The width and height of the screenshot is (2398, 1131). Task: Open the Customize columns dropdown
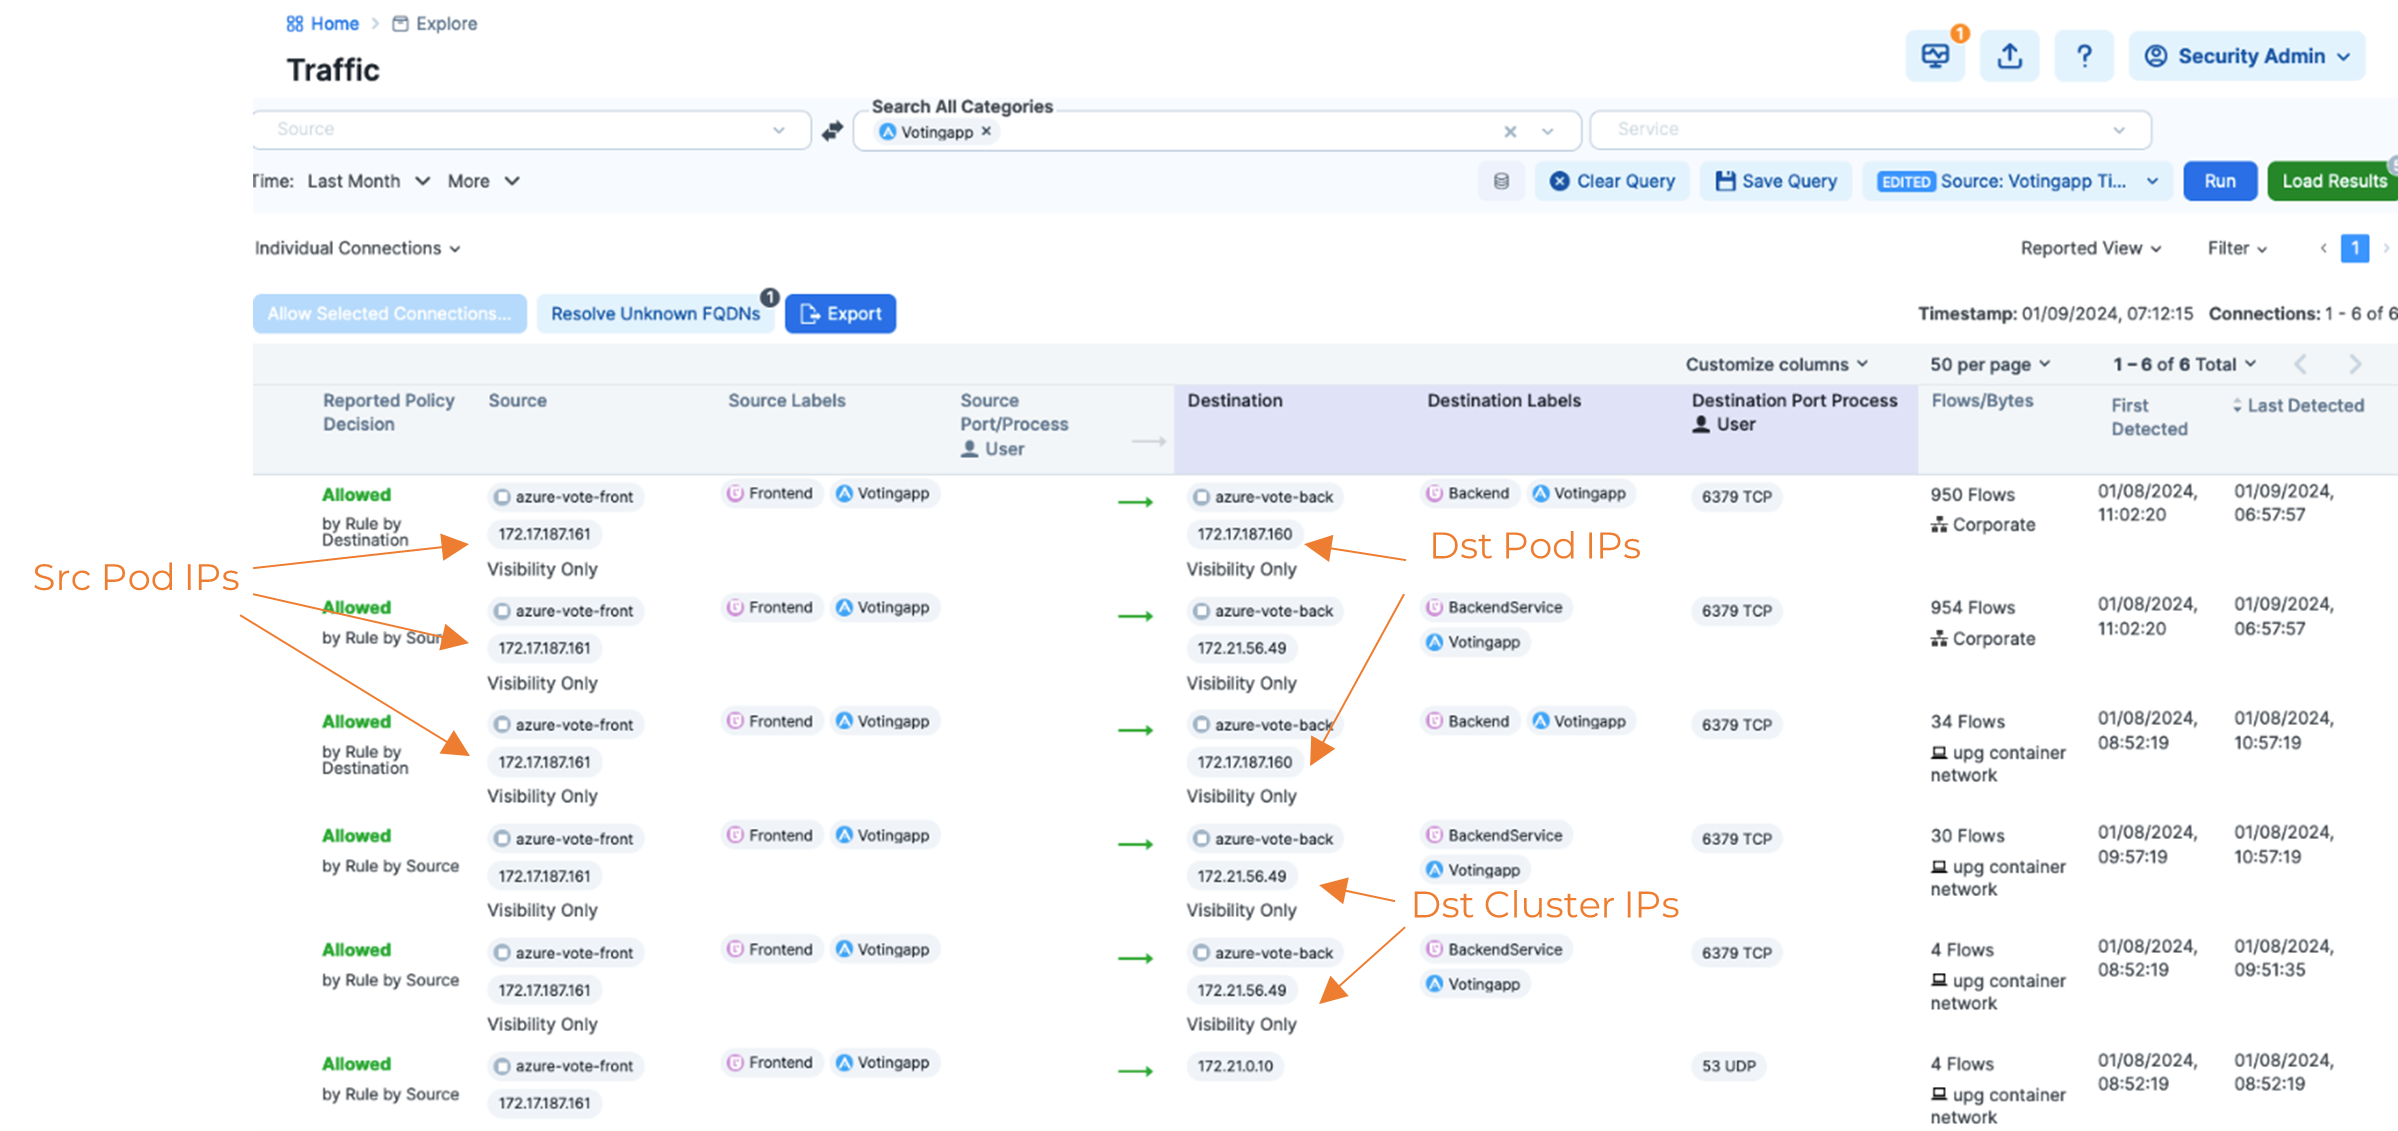click(x=1776, y=364)
